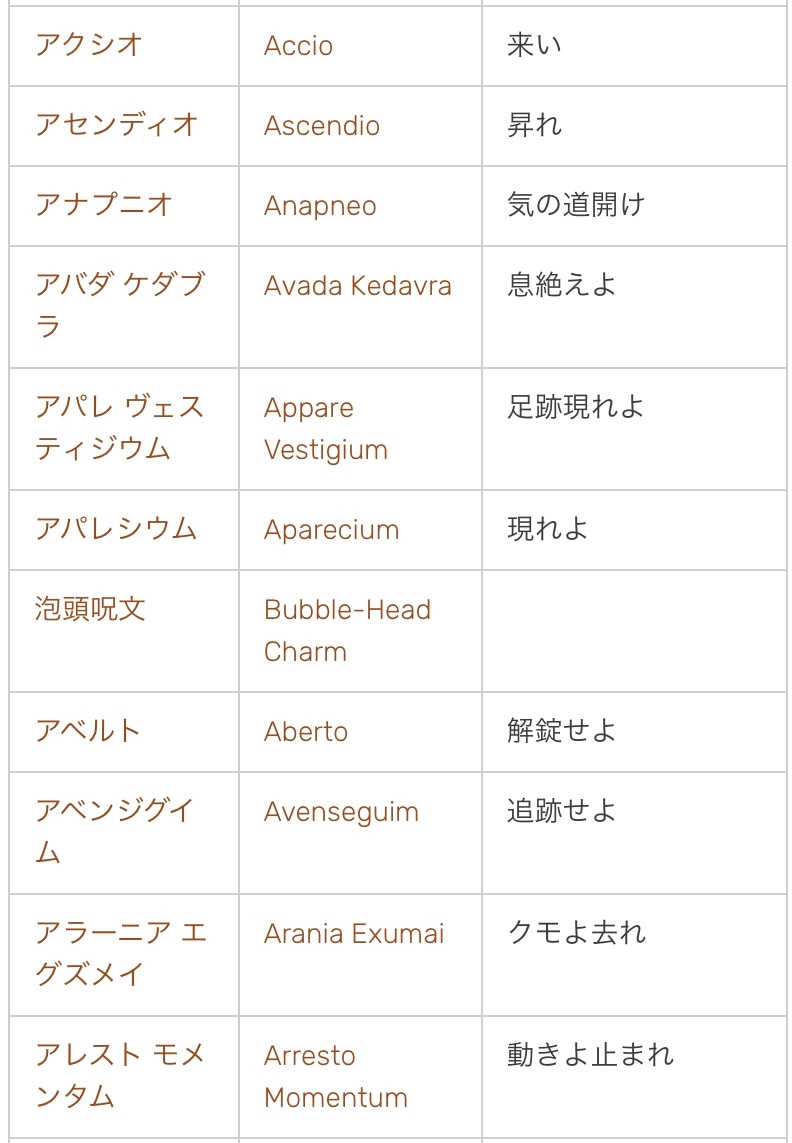792x1143 pixels.
Task: Select the Anapneo link
Action: [320, 206]
